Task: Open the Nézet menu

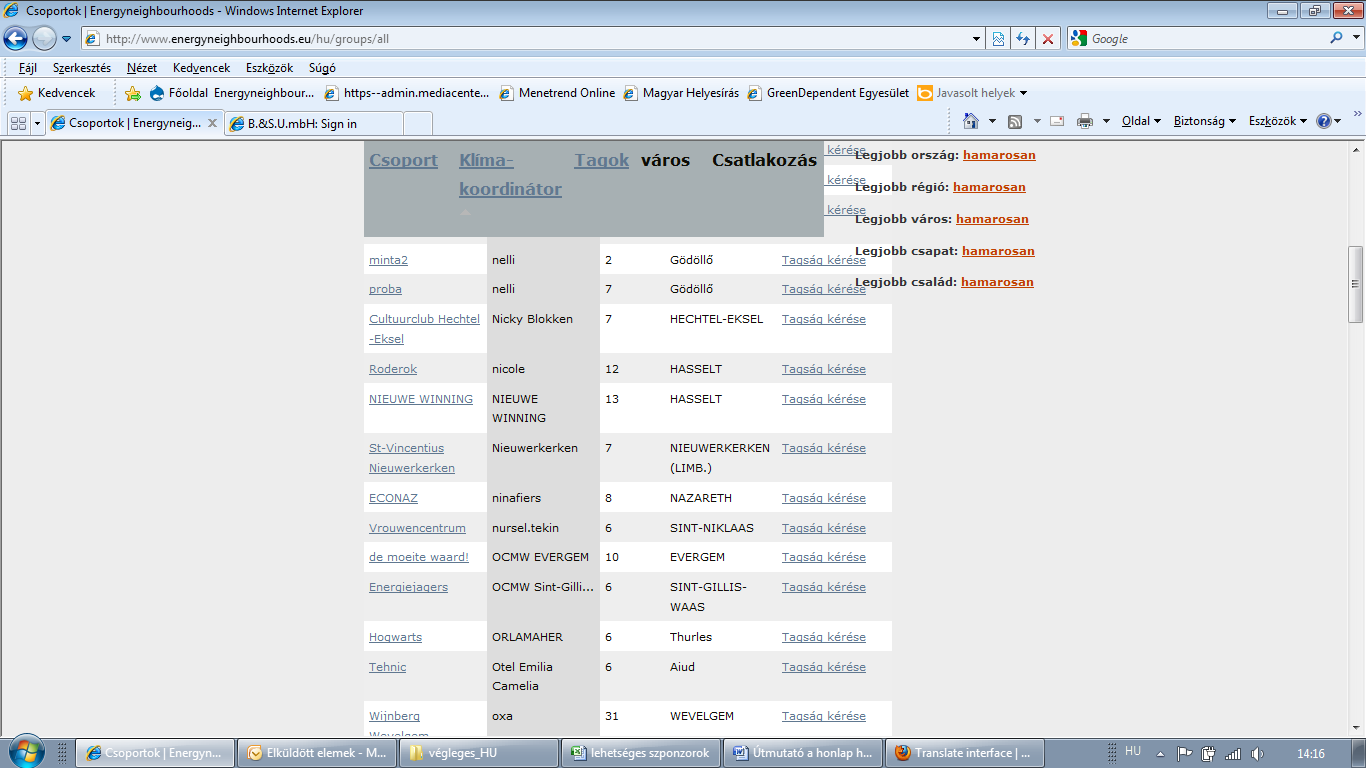Action: point(142,68)
